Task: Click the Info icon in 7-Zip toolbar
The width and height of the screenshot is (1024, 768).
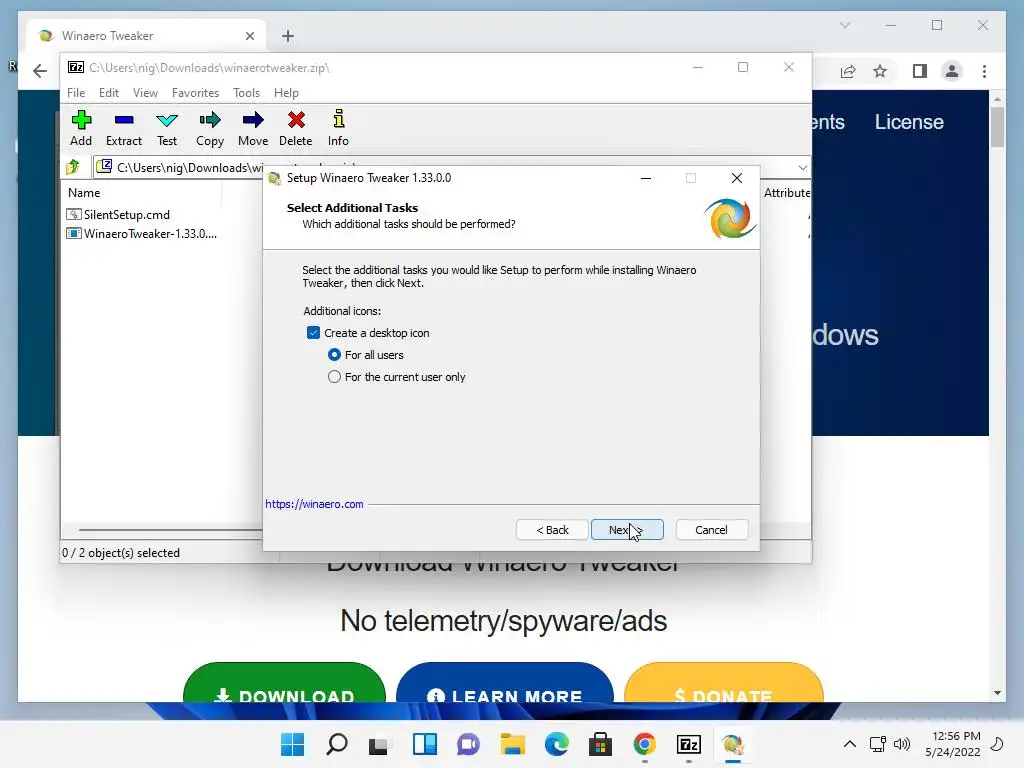Action: coord(338,128)
